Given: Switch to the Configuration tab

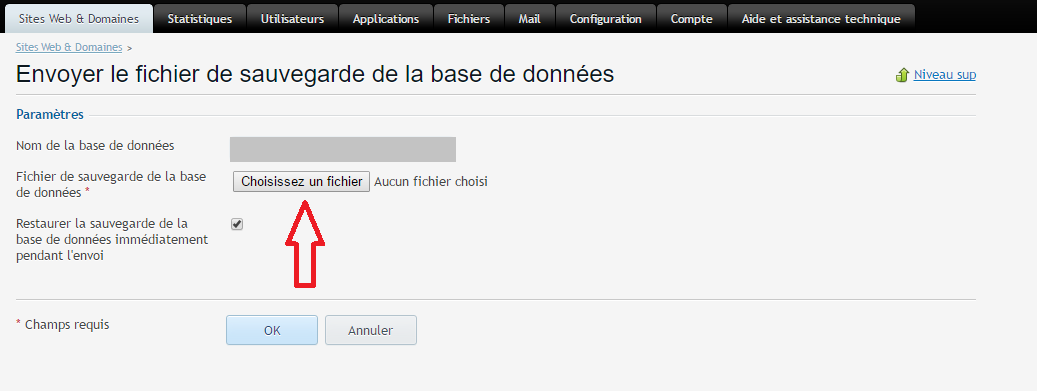Looking at the screenshot, I should [606, 19].
